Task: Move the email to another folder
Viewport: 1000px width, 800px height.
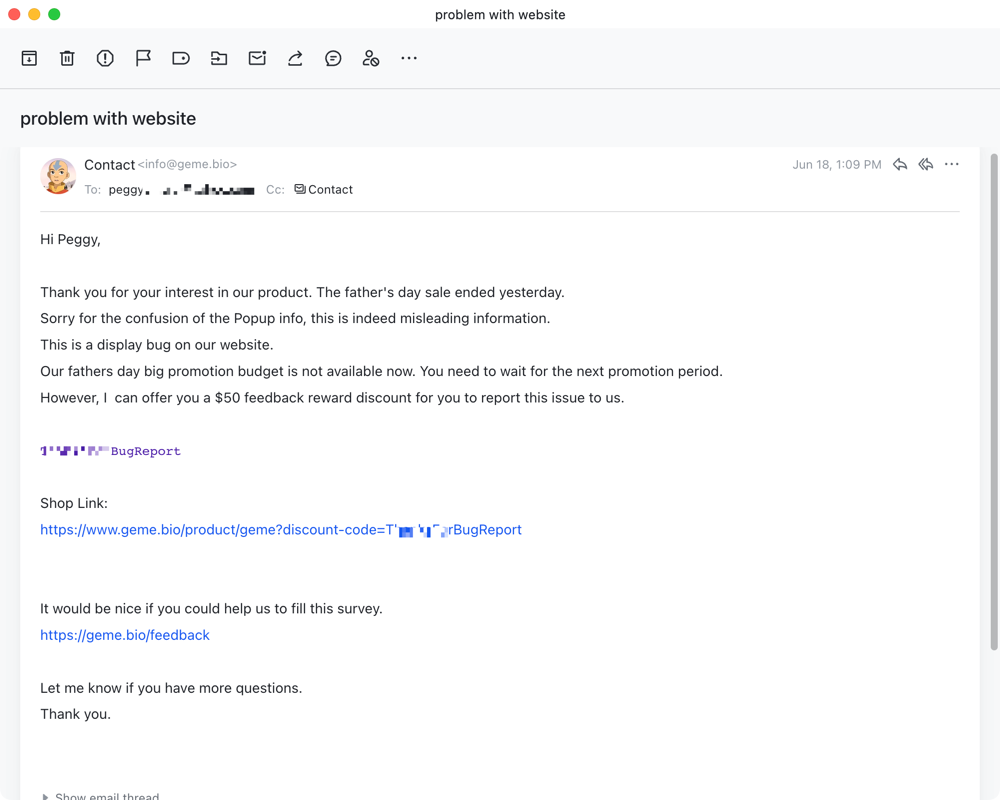Action: tap(219, 58)
